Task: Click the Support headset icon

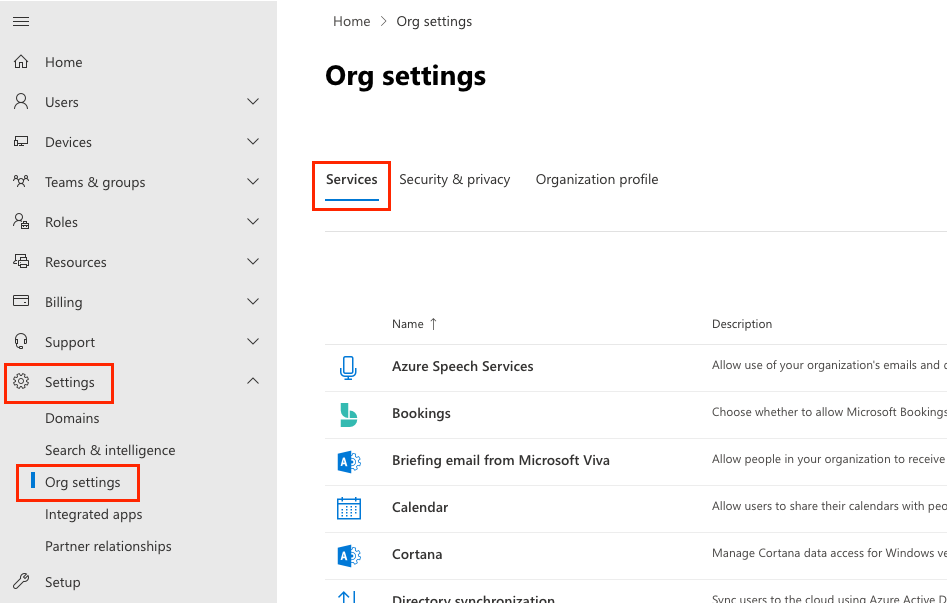Action: (x=21, y=341)
